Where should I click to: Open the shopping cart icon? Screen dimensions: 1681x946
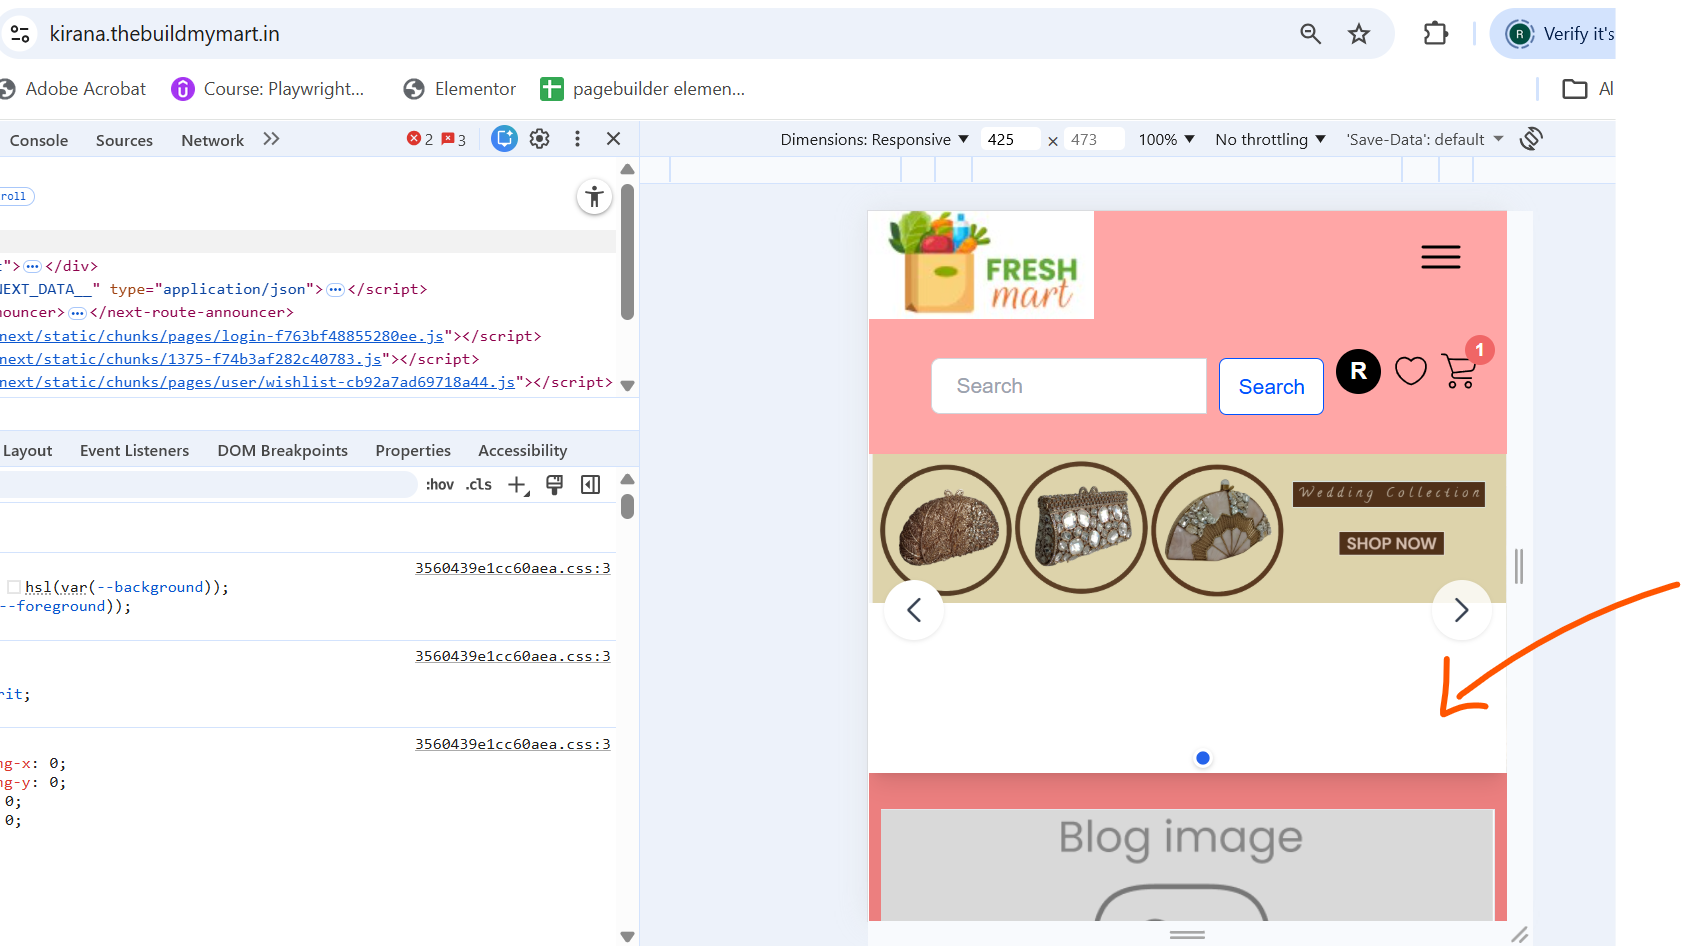pyautogui.click(x=1459, y=371)
